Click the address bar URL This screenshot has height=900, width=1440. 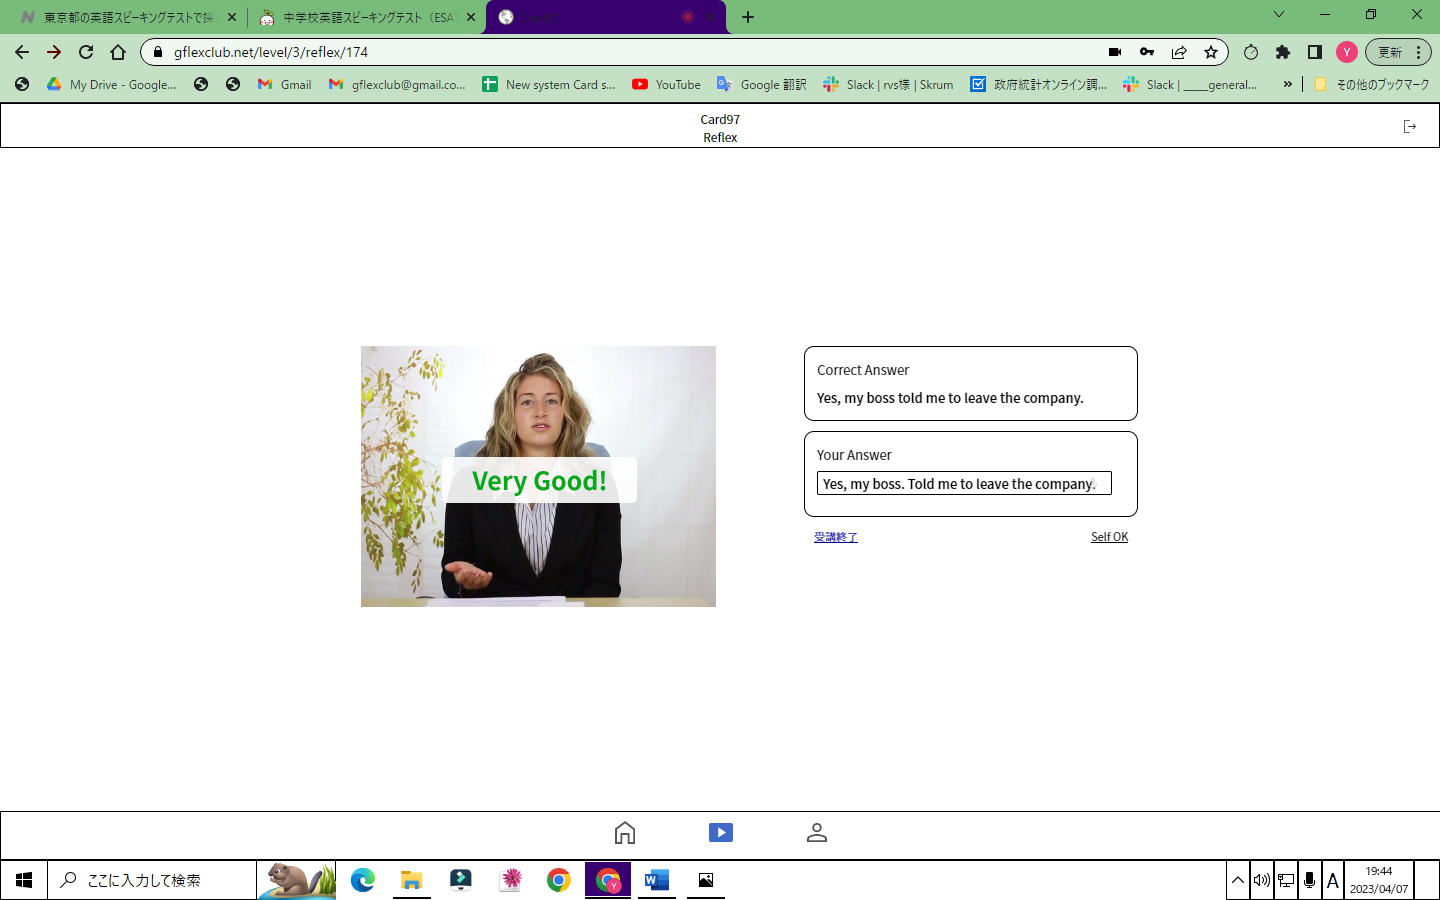pyautogui.click(x=271, y=52)
